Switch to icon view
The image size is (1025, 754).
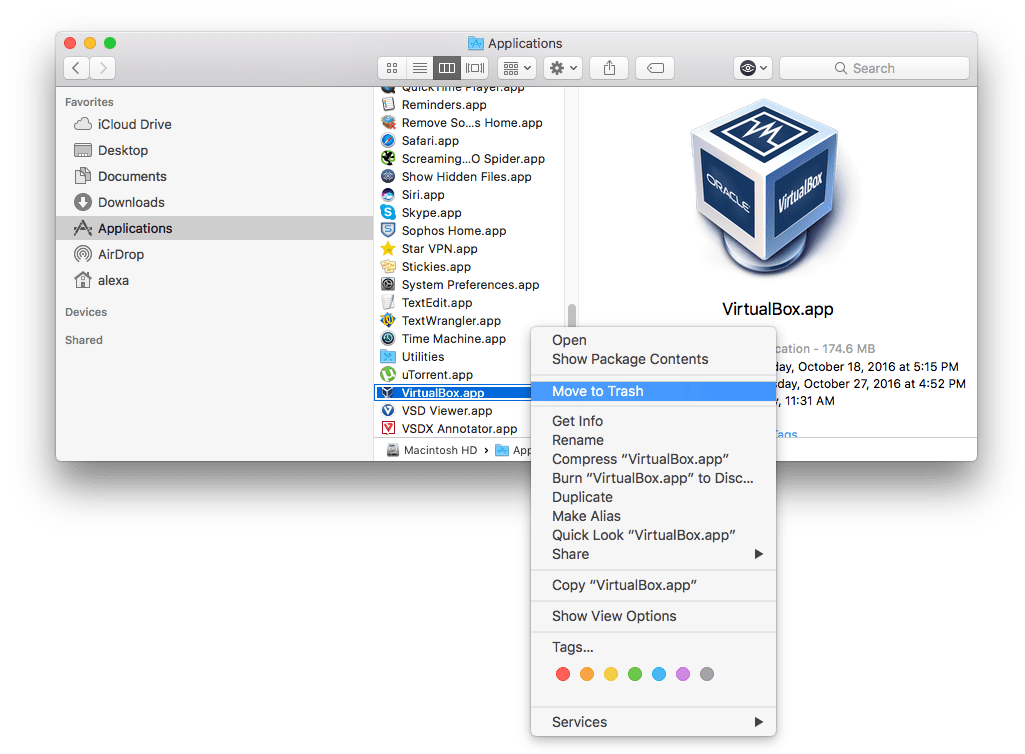click(x=391, y=67)
